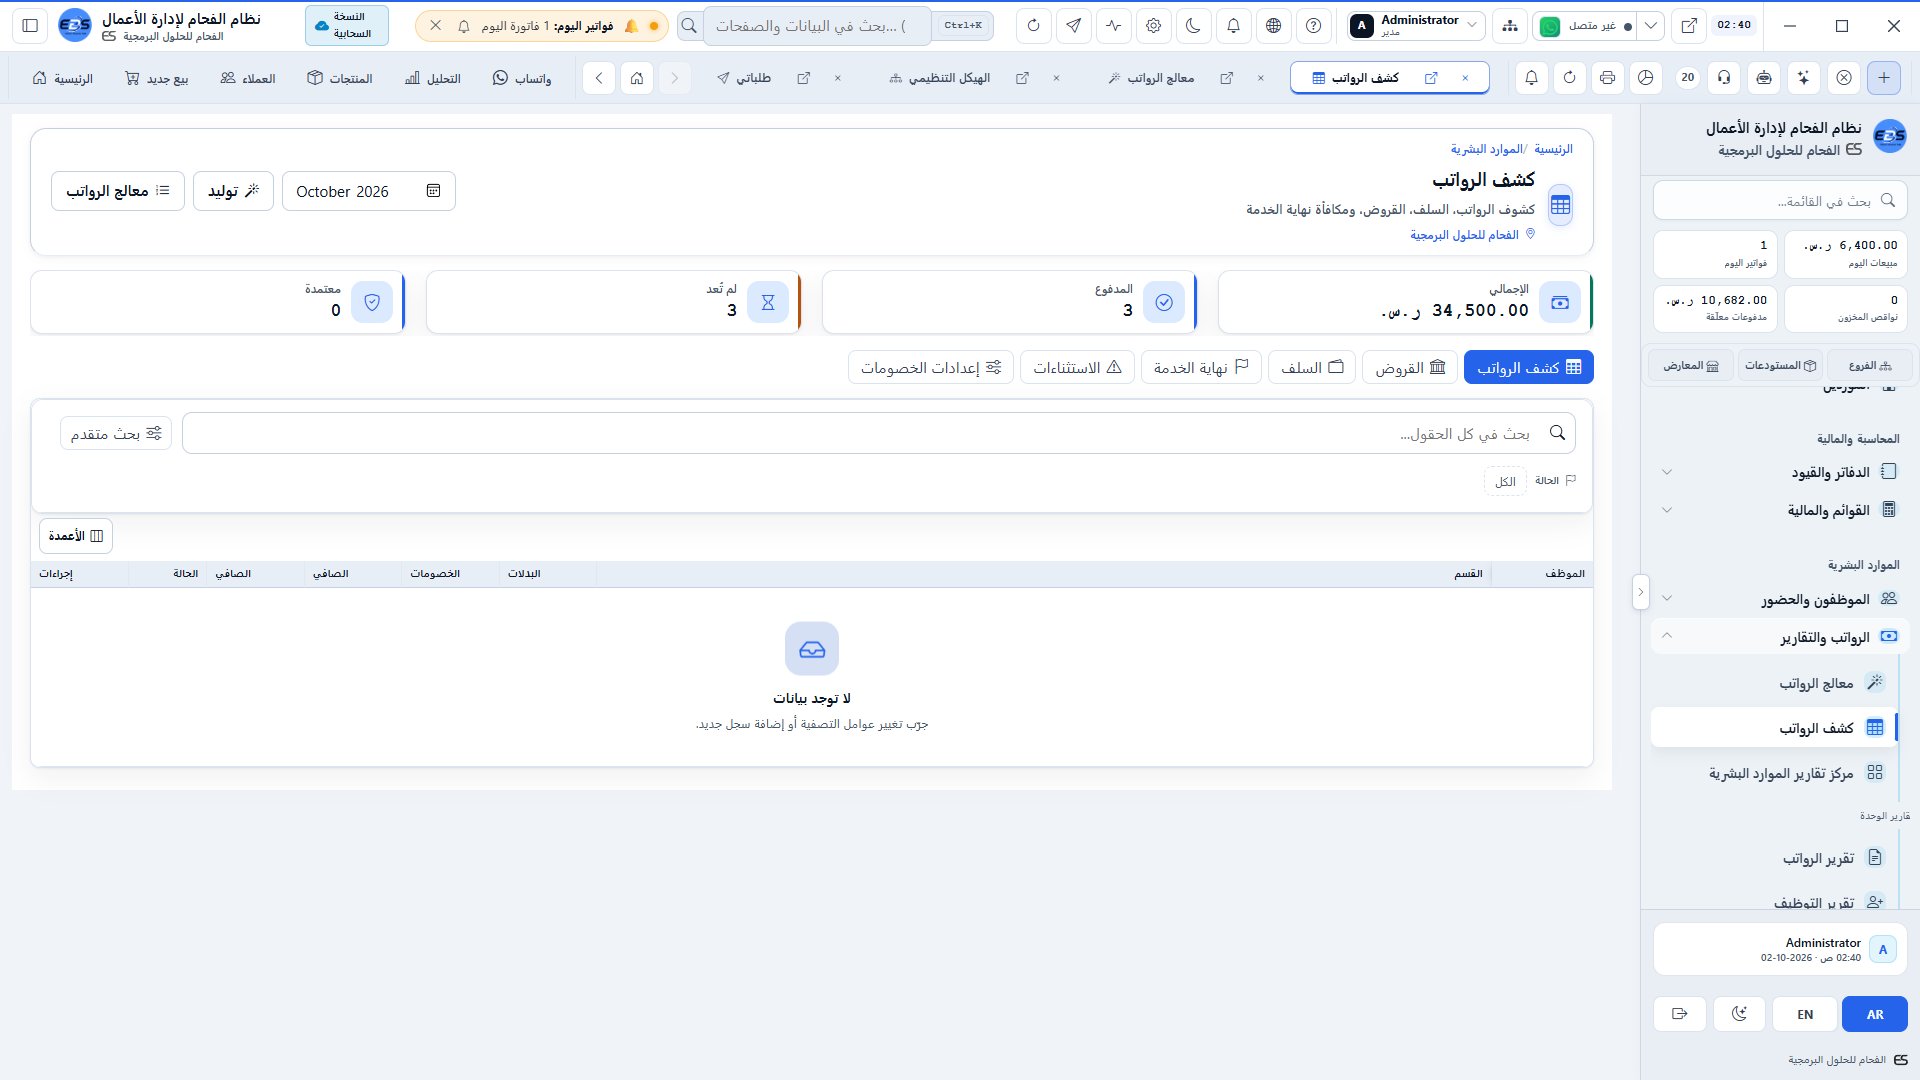Focus the بحث في كل الحقول search box
The width and height of the screenshot is (1920, 1080).
pyautogui.click(x=879, y=433)
